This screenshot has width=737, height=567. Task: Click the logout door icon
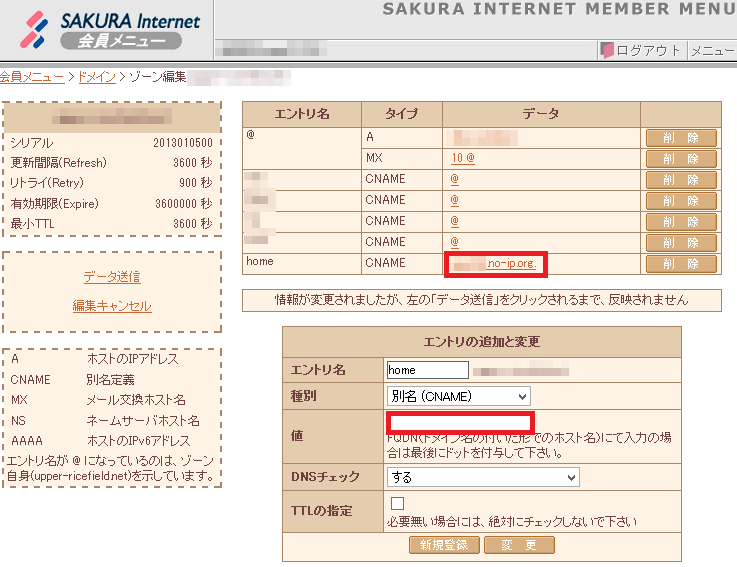pos(606,50)
